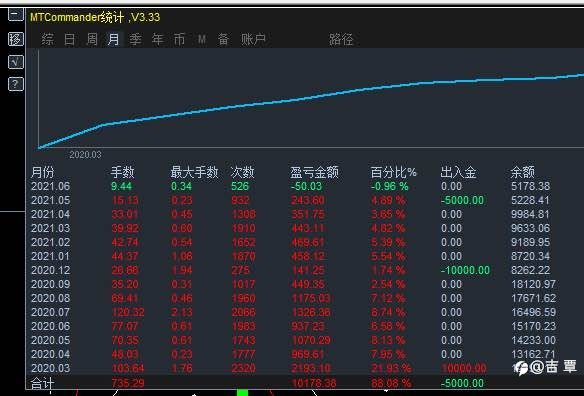Image resolution: width=584 pixels, height=396 pixels.
Task: Click the 2020.03 chart axis label
Action: point(85,155)
